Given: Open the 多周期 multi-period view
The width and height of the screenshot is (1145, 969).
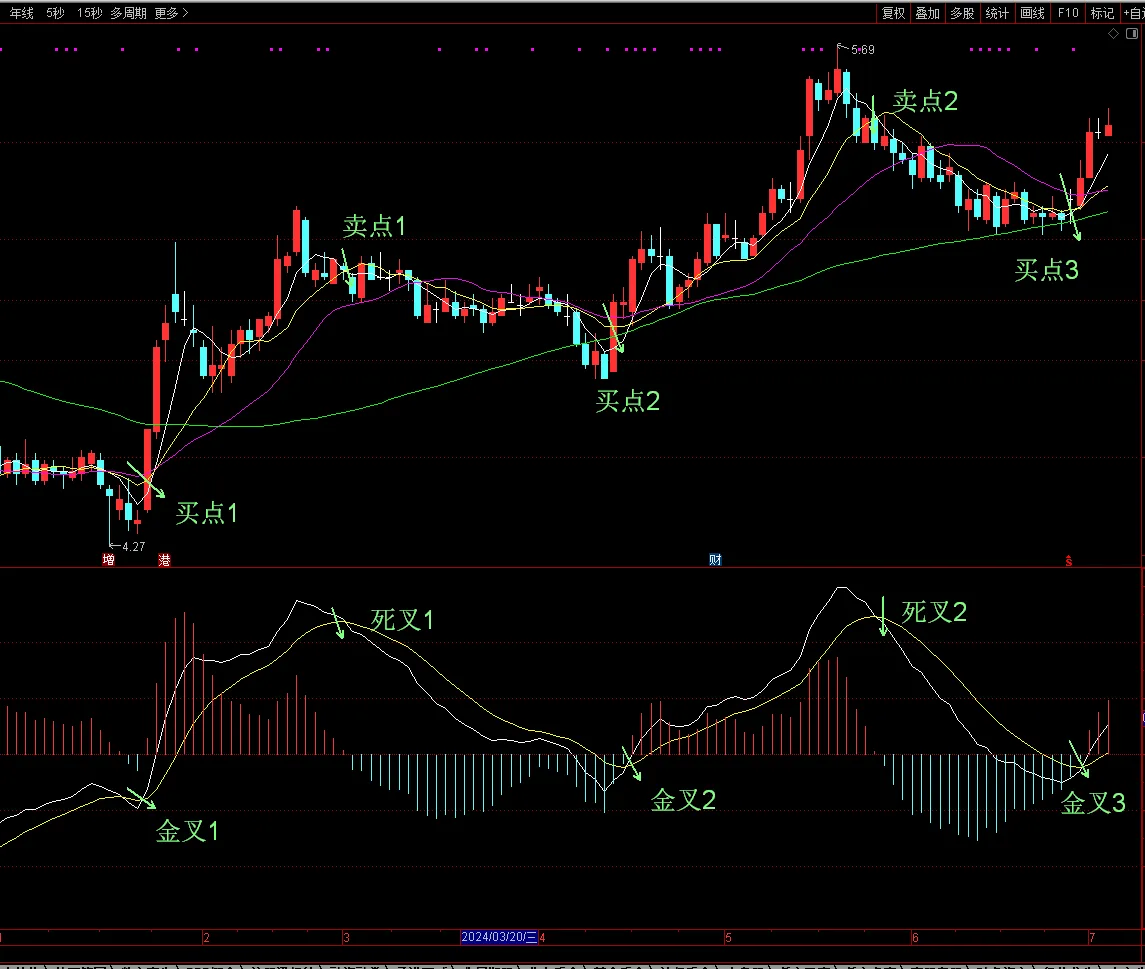Looking at the screenshot, I should point(129,13).
